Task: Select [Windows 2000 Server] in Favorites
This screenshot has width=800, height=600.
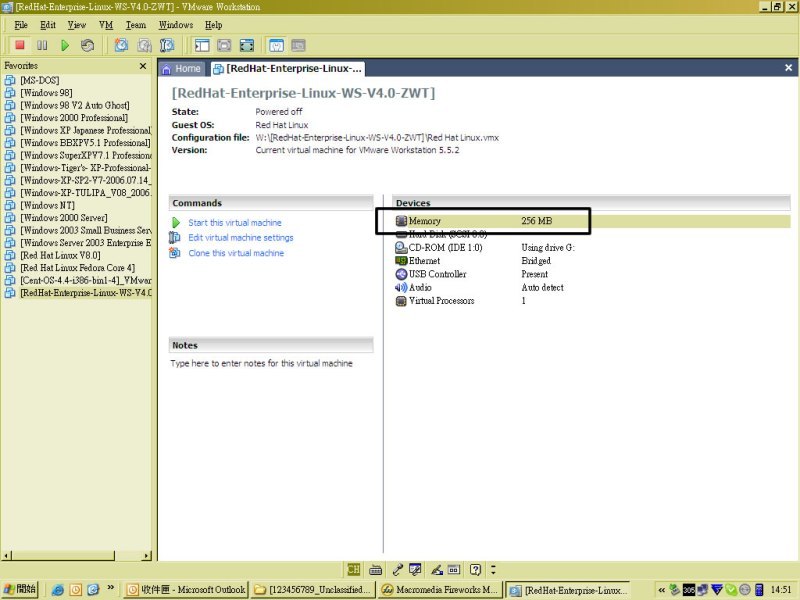Action: 64,218
